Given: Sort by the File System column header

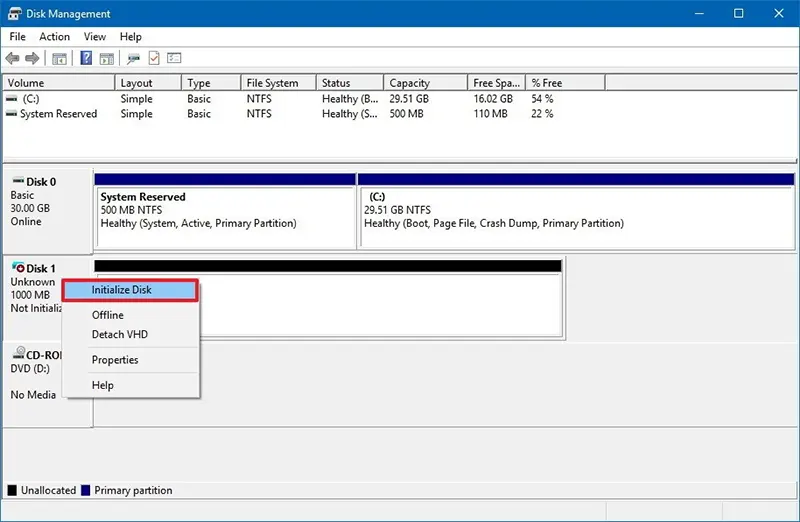Looking at the screenshot, I should (279, 83).
